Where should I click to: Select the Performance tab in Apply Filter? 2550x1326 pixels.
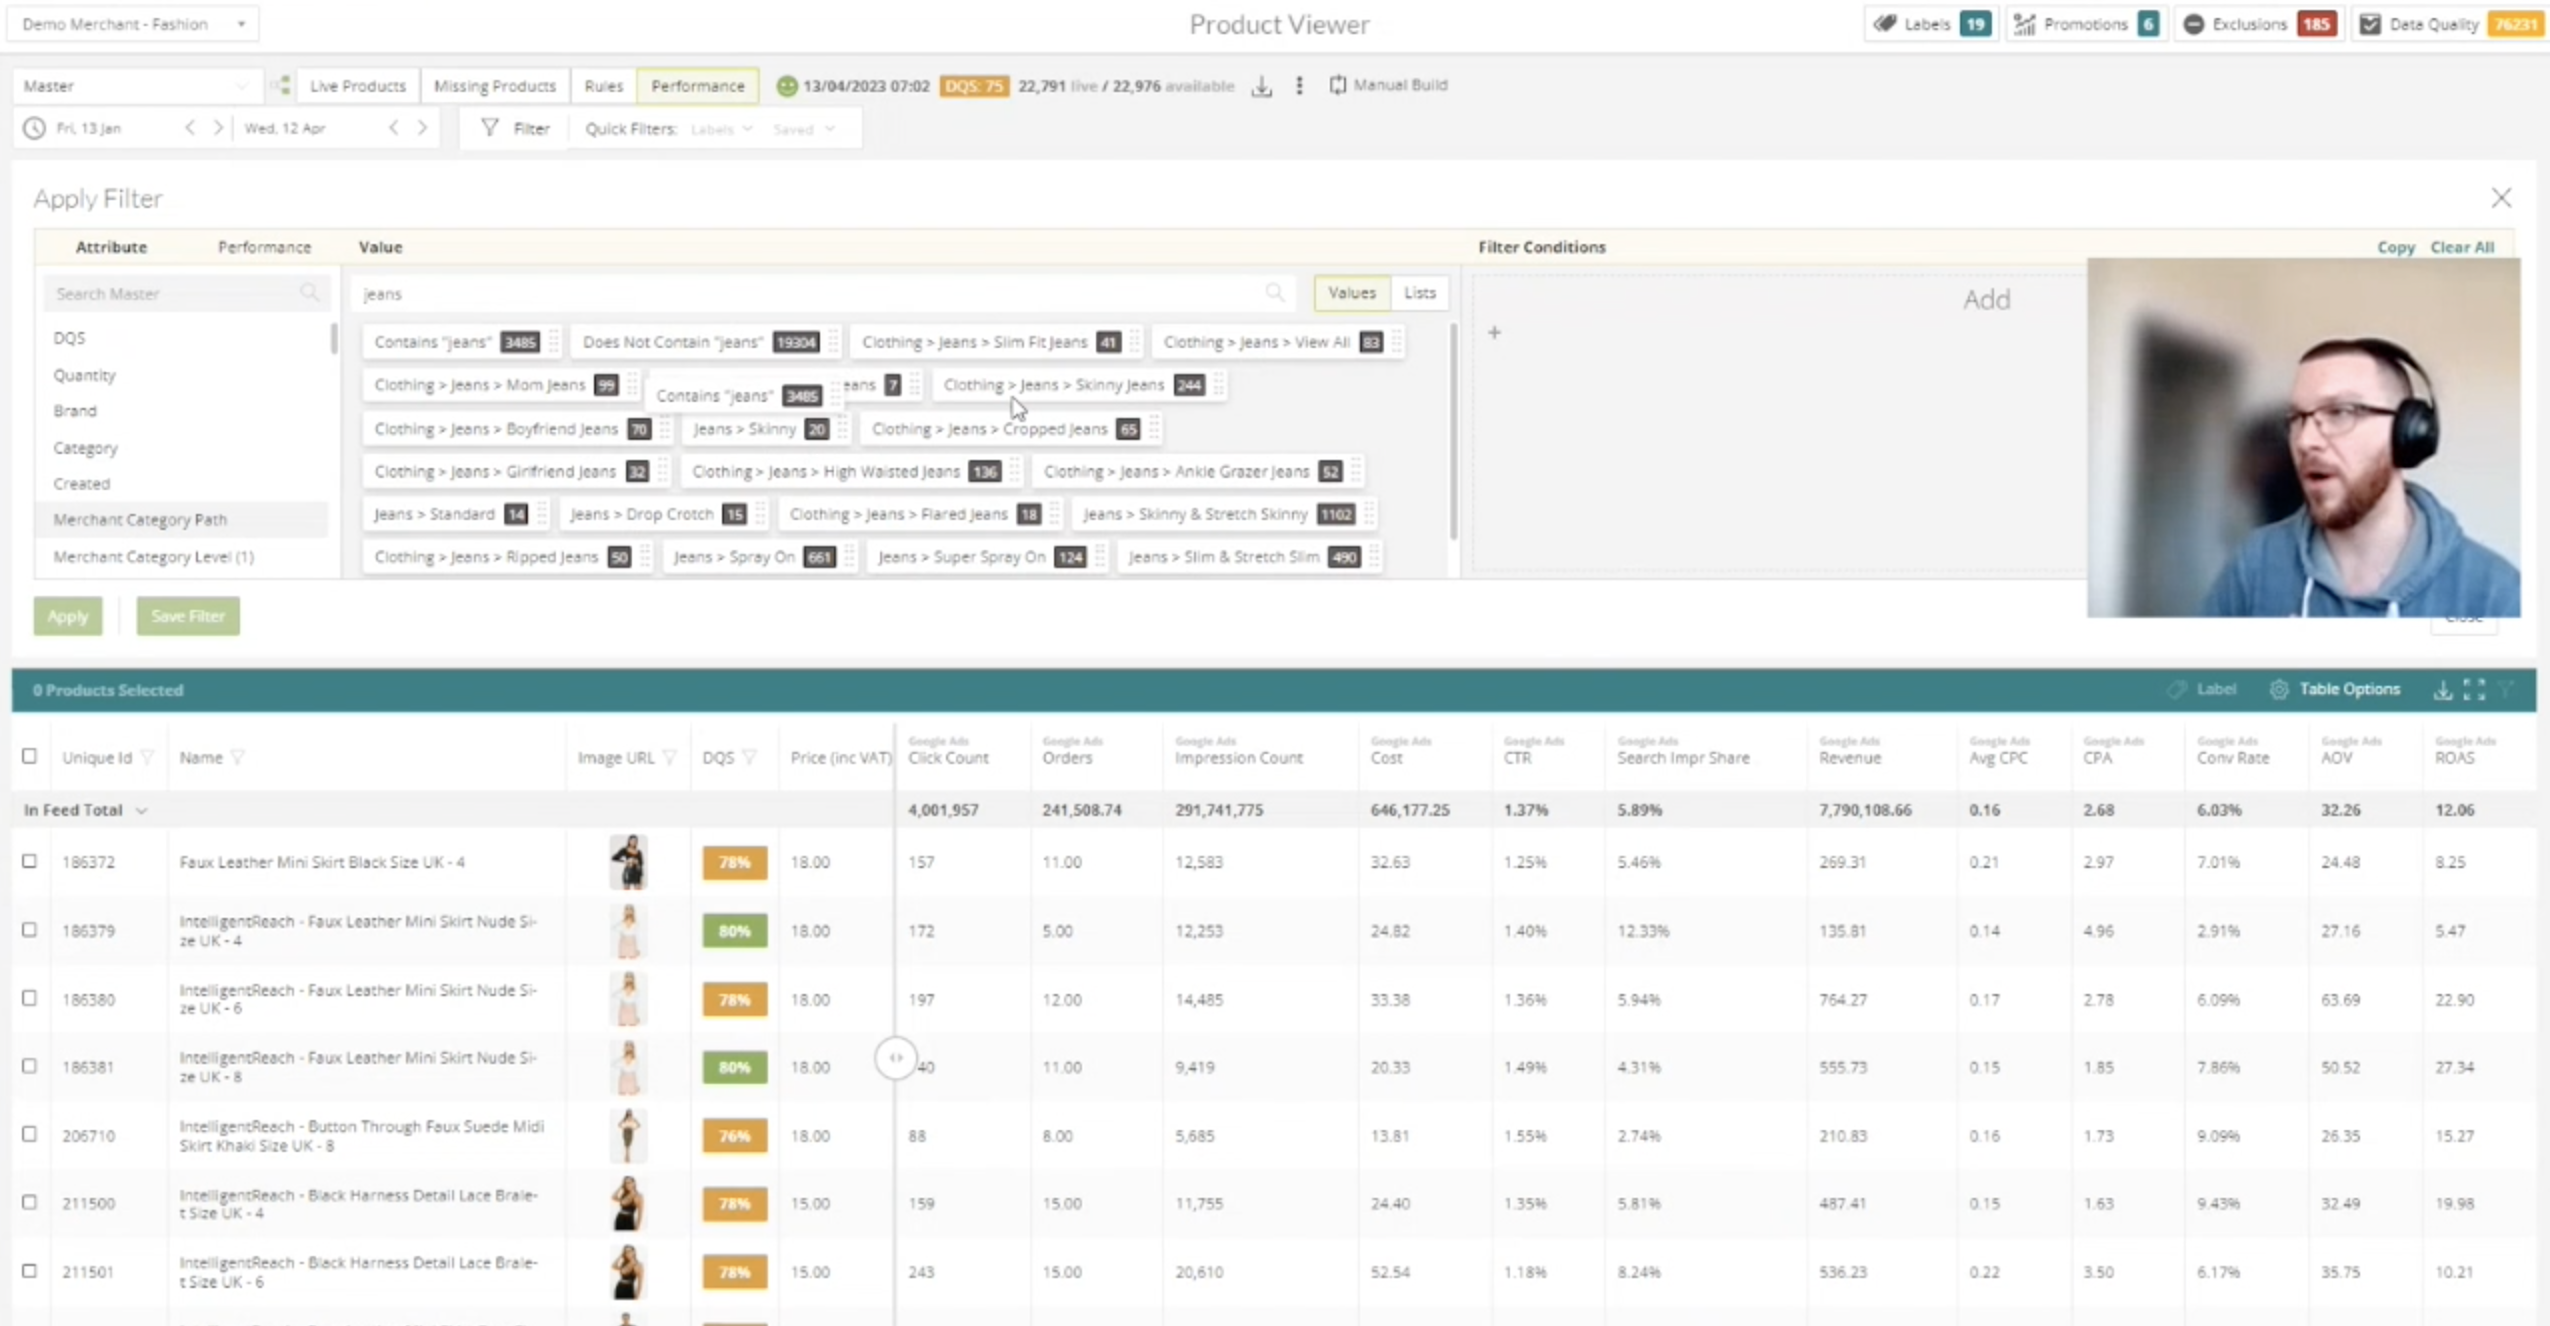point(264,247)
